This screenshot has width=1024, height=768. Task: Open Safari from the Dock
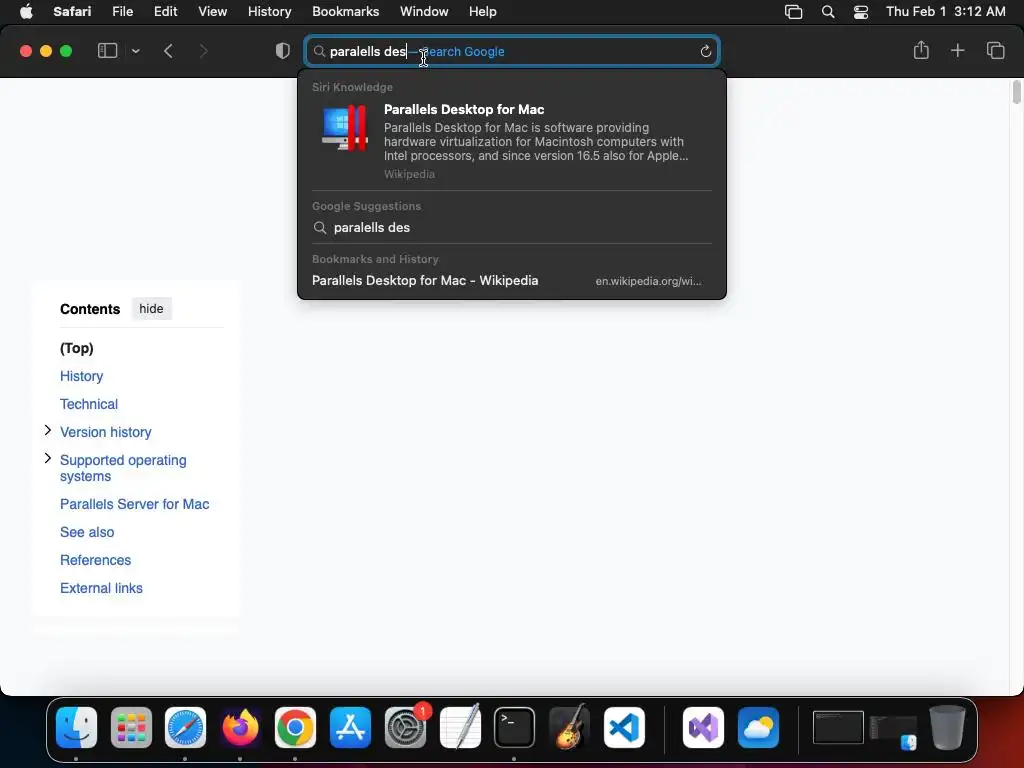pos(185,728)
